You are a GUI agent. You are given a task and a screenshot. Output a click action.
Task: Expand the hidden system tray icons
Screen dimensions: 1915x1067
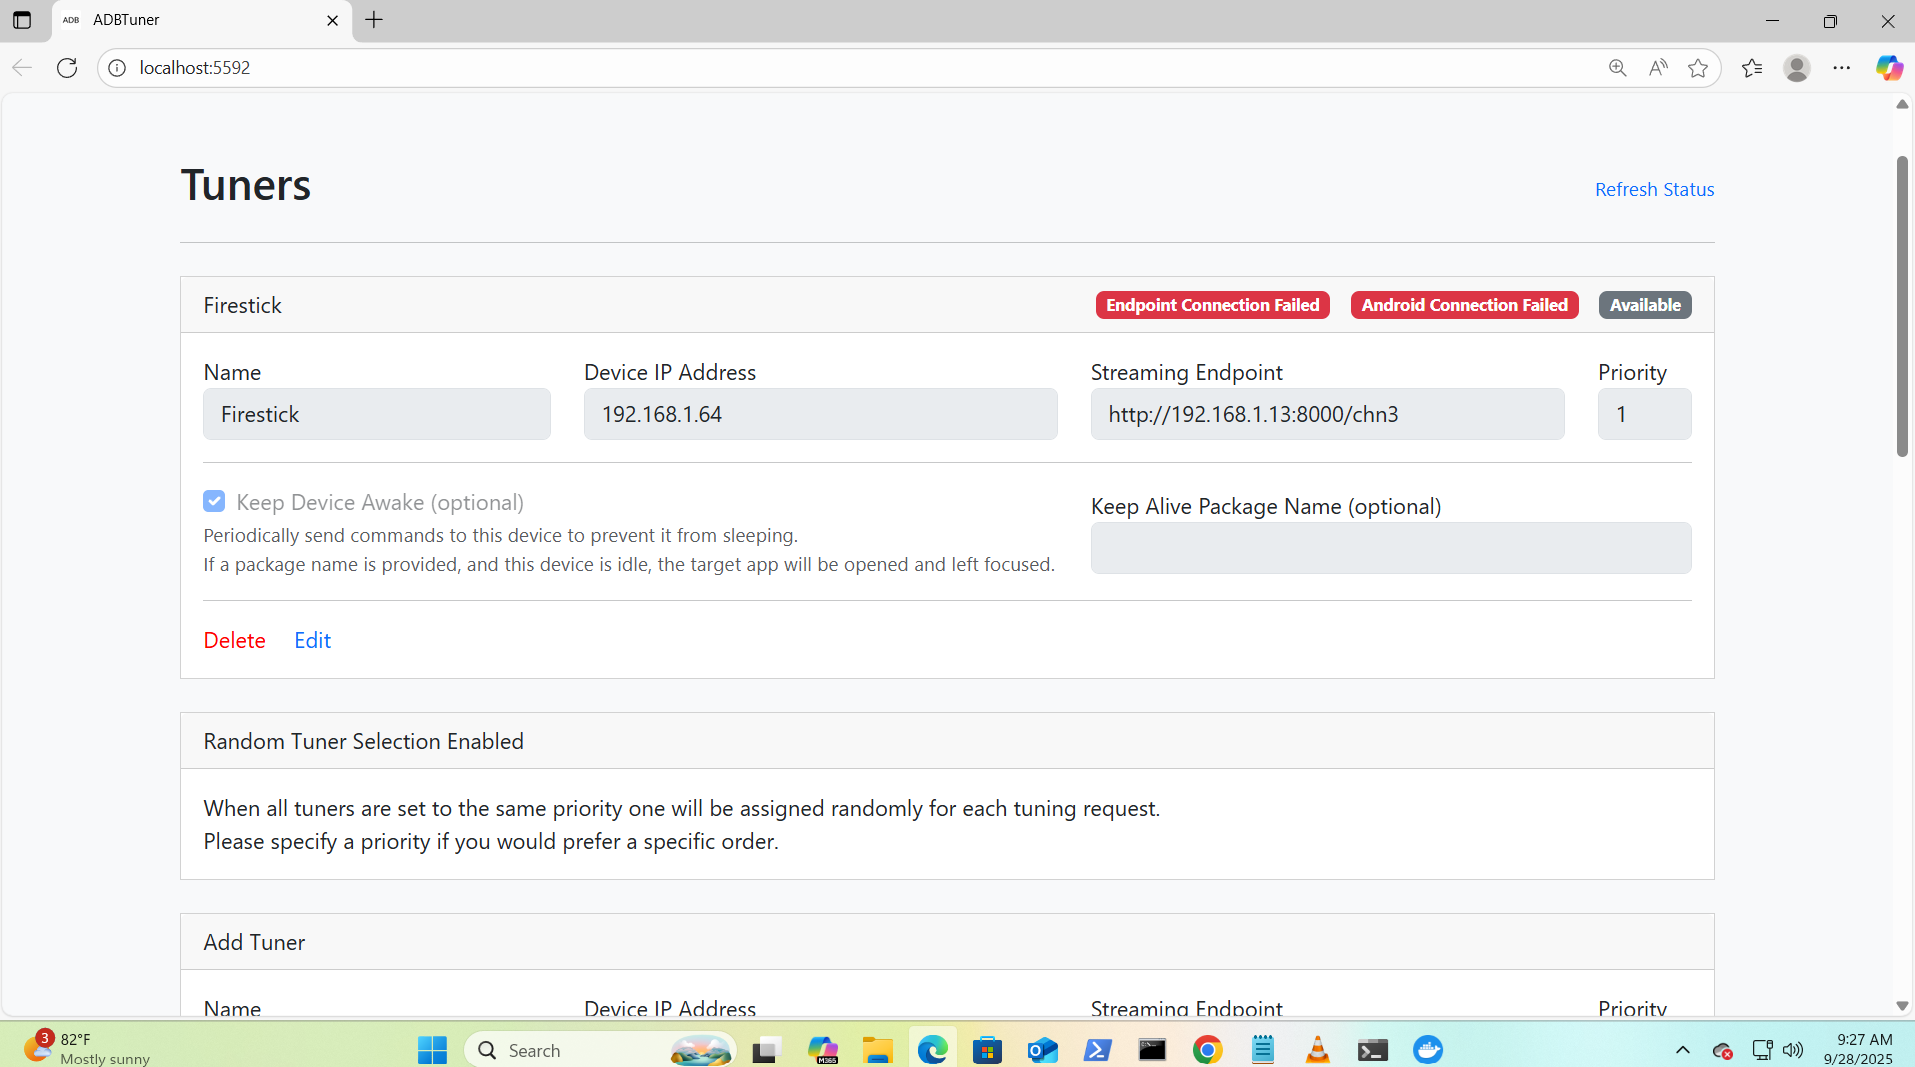click(x=1683, y=1050)
